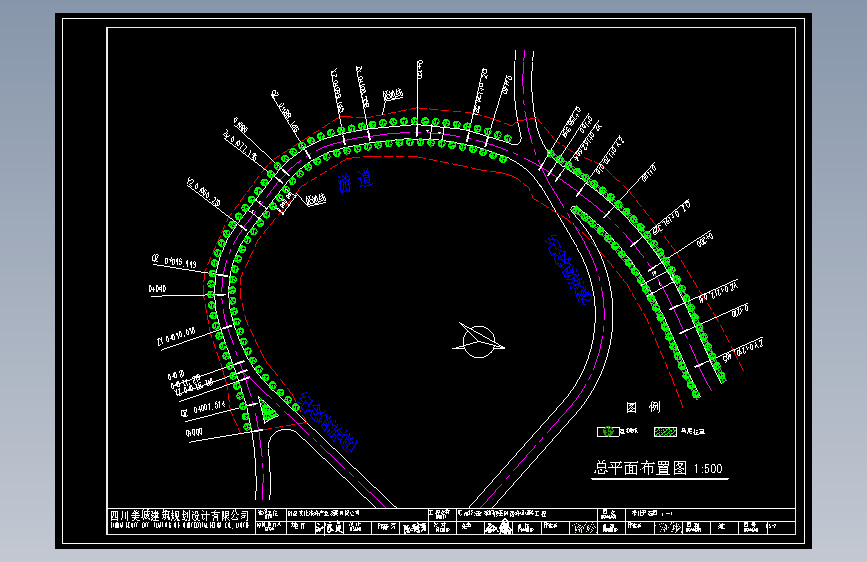Select the green hatched triangle at the road junction
Image resolution: width=867 pixels, height=562 pixels.
pos(268,411)
